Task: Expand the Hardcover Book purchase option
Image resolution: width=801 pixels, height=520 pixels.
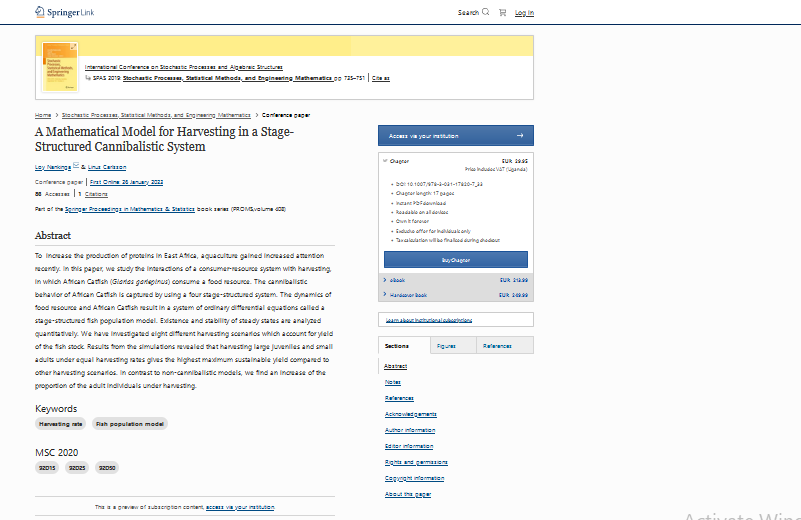Action: click(384, 295)
